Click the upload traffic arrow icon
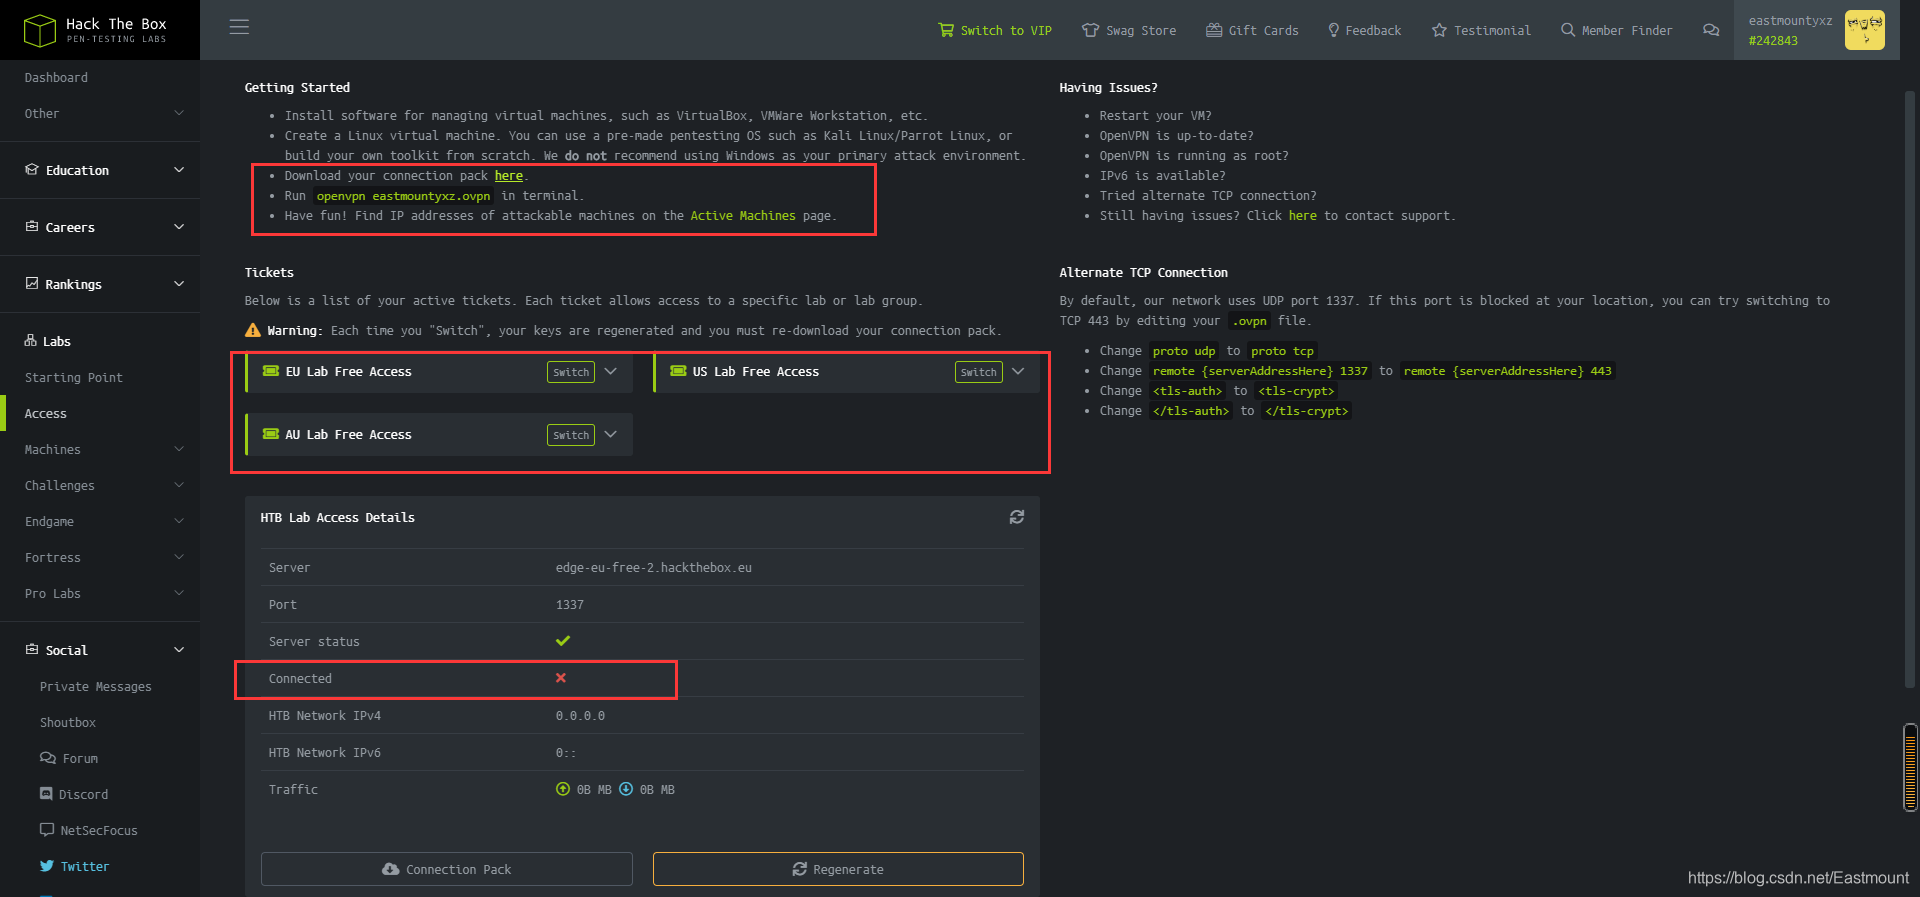 [563, 789]
